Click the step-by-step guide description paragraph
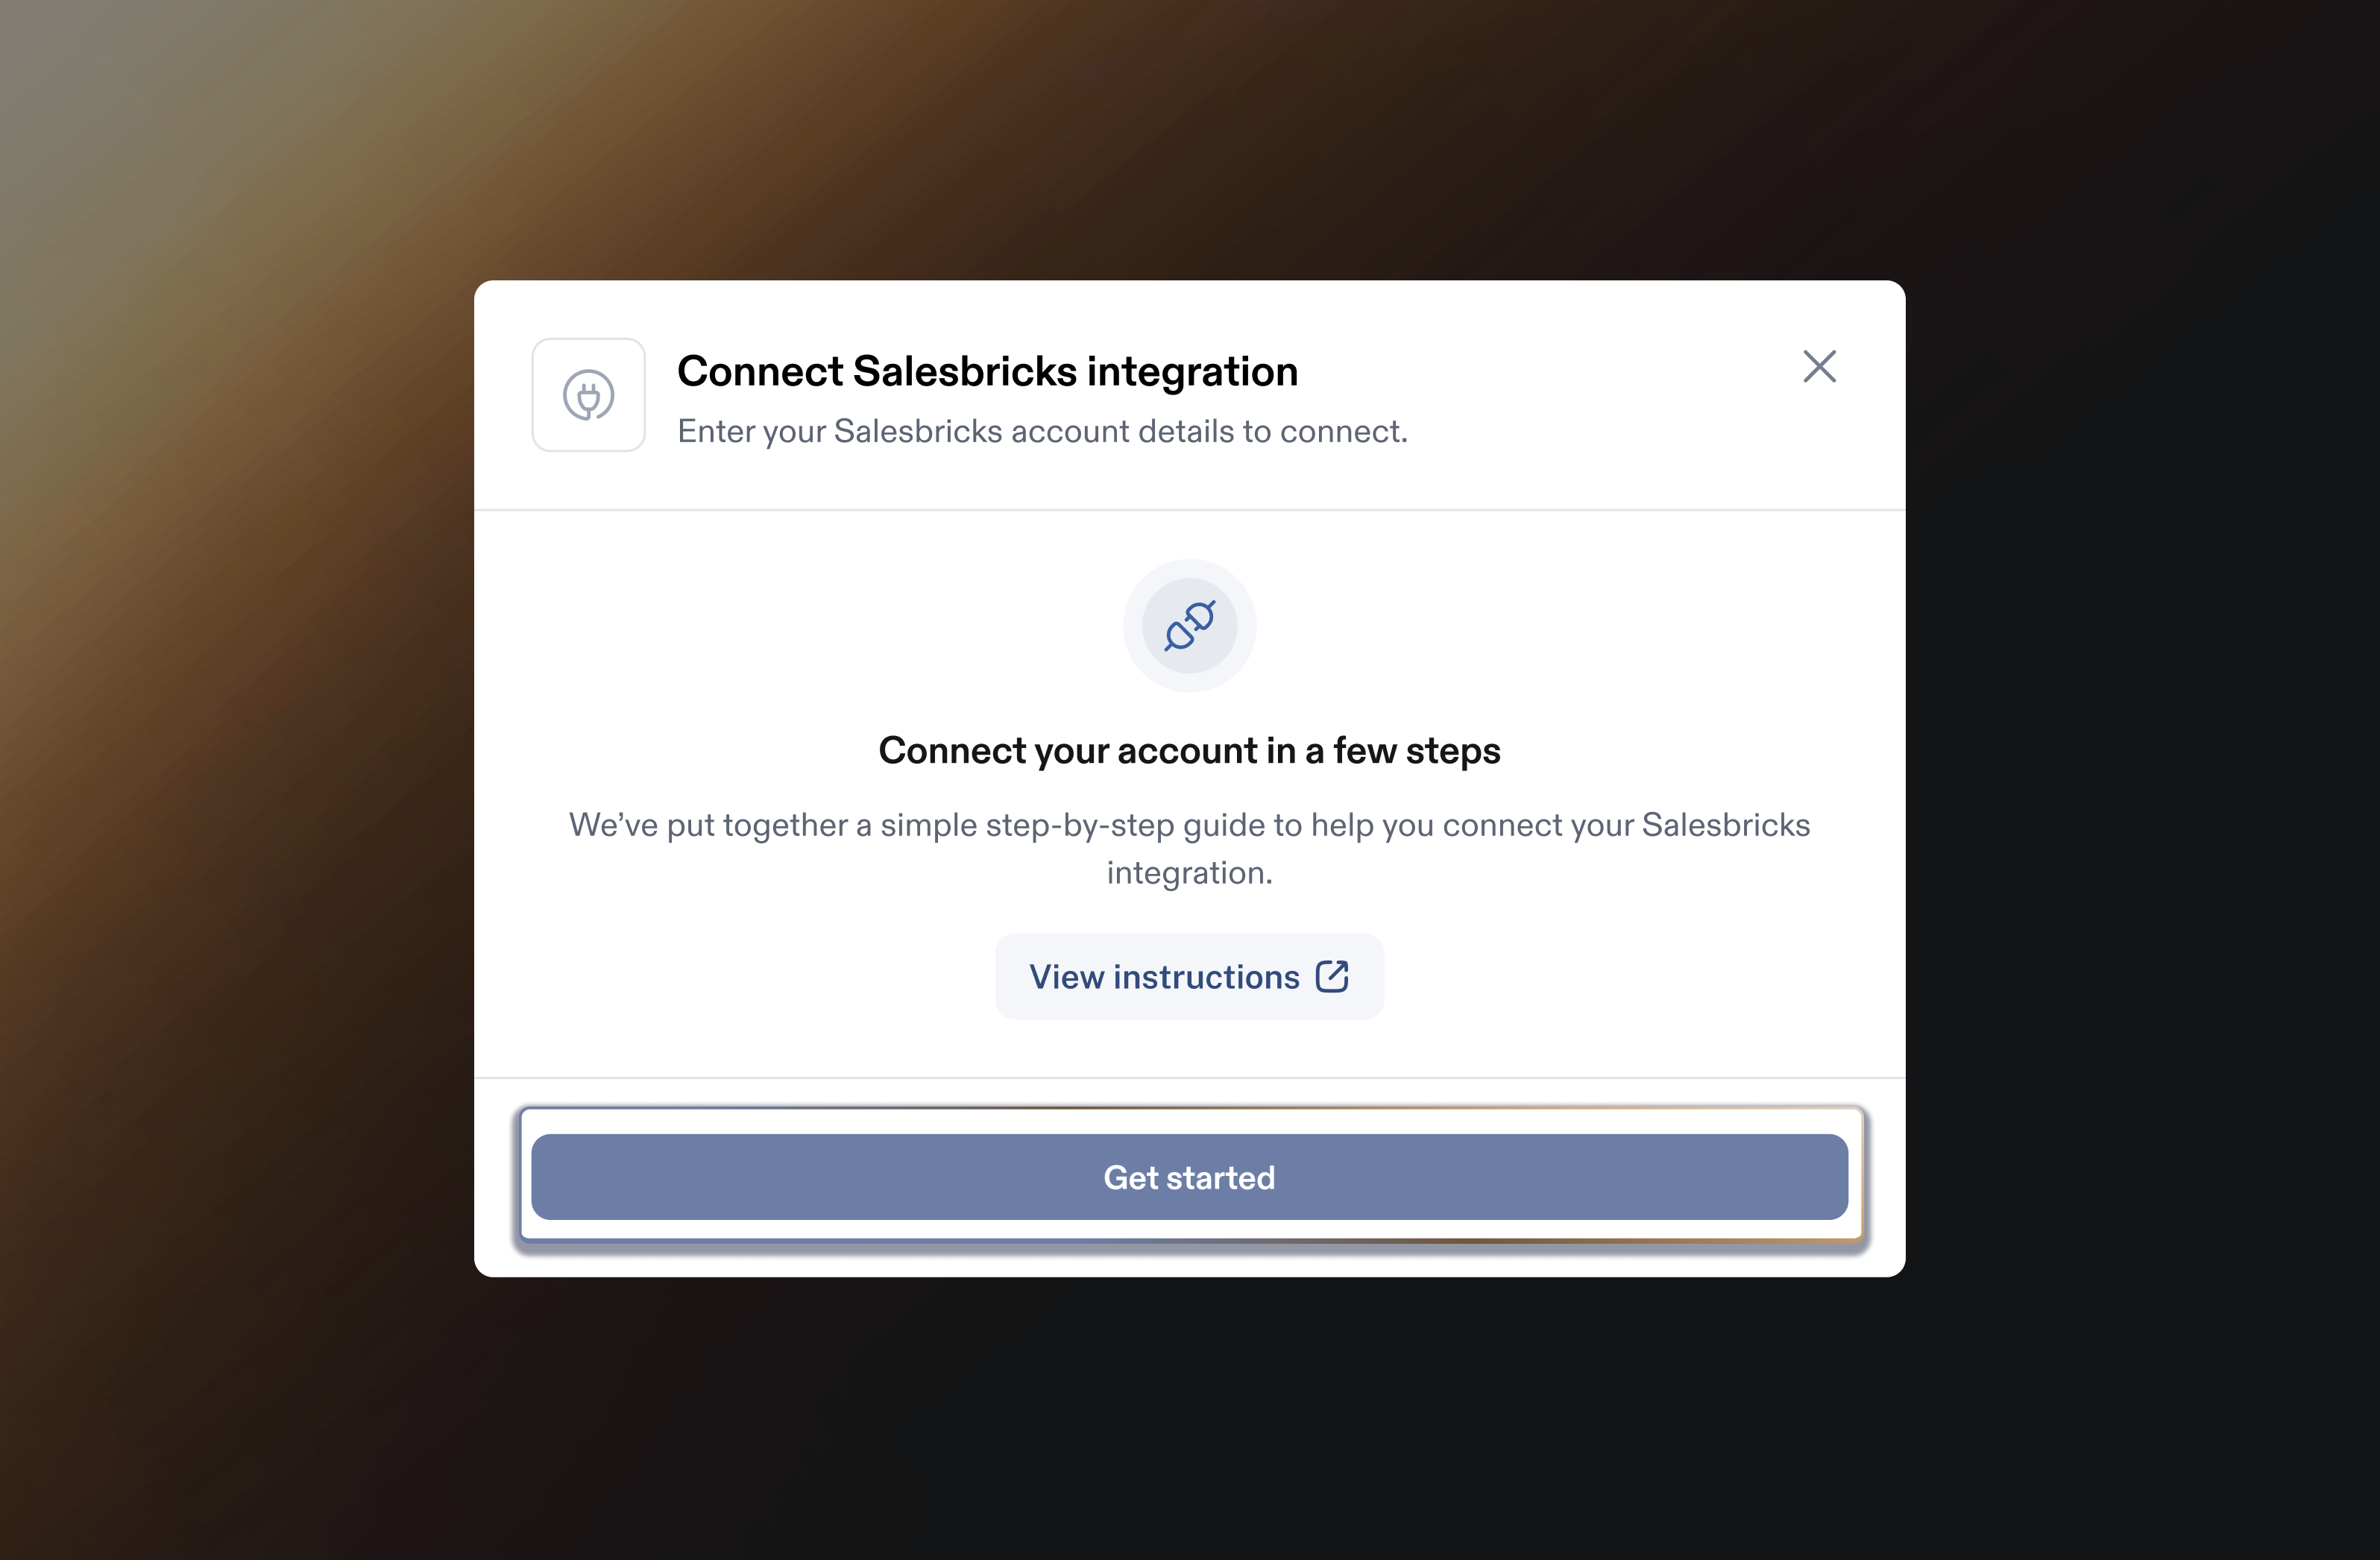The height and width of the screenshot is (1560, 2380). click(1189, 826)
